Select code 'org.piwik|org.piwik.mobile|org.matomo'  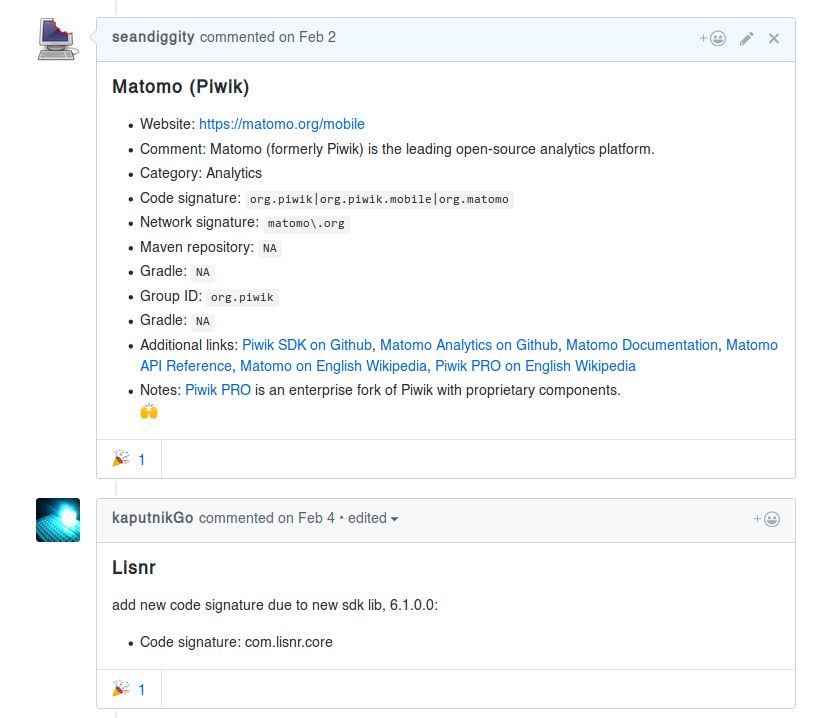coord(379,199)
